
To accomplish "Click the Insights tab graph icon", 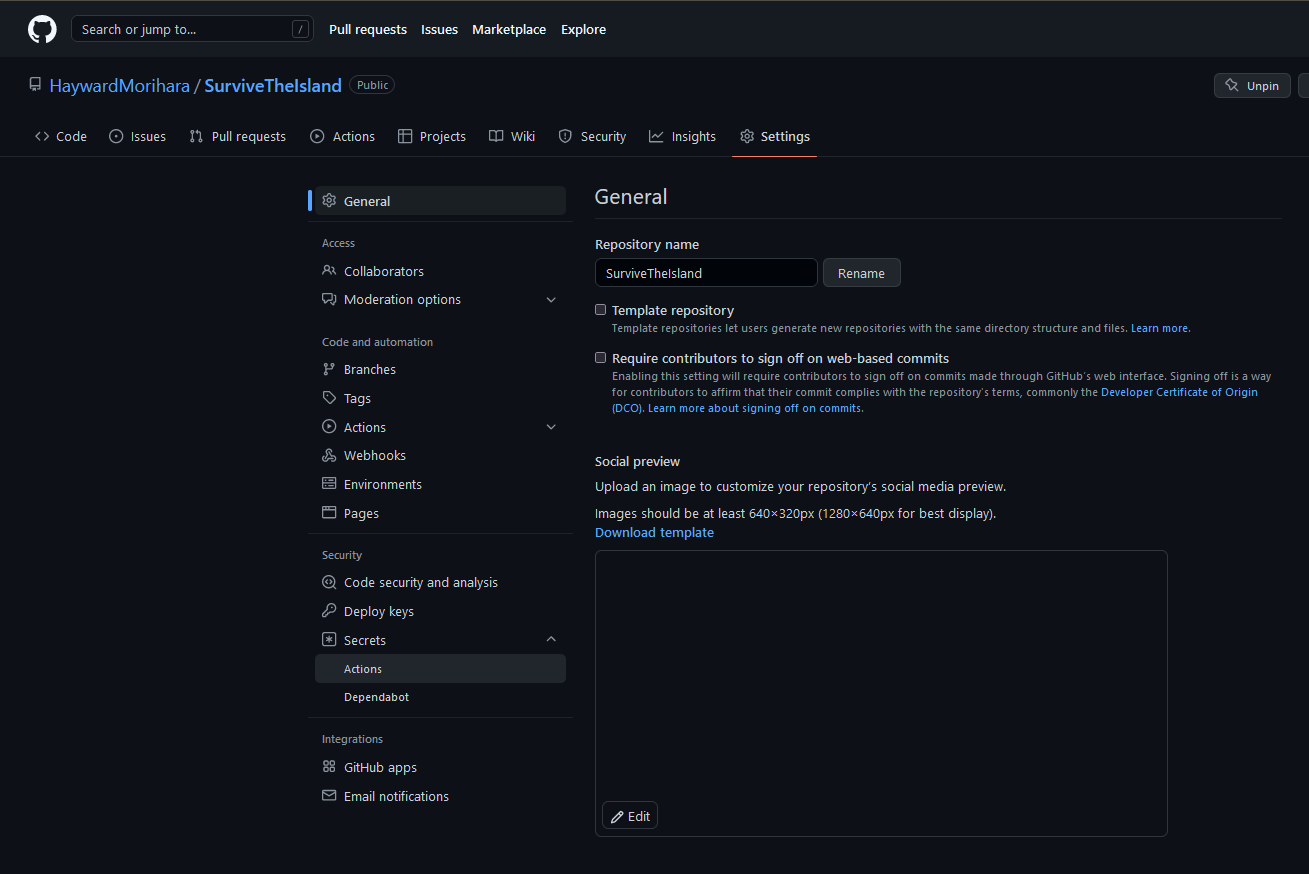I will (x=656, y=136).
